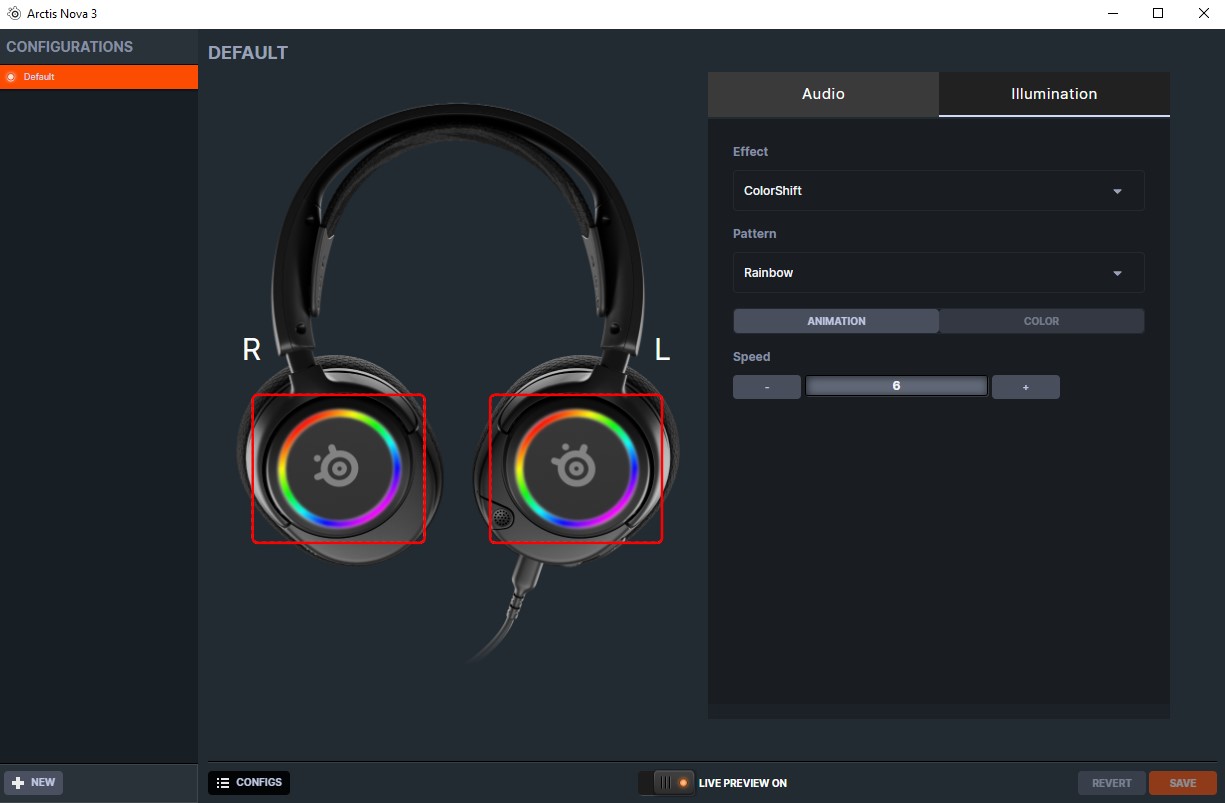The height and width of the screenshot is (803, 1225).
Task: Create a NEW configuration
Action: (x=33, y=782)
